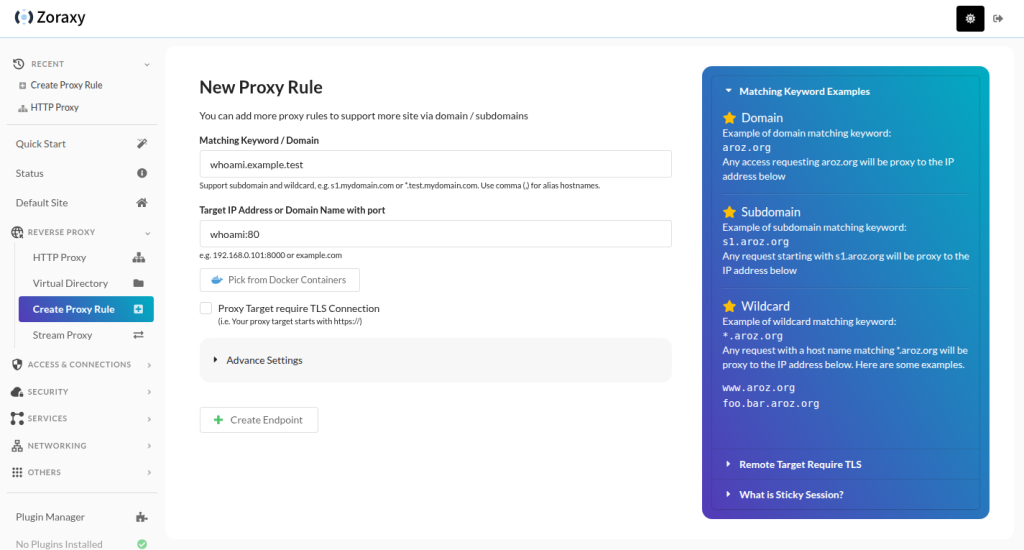Expand Security section chevron
This screenshot has height=550, width=1024.
click(x=149, y=392)
